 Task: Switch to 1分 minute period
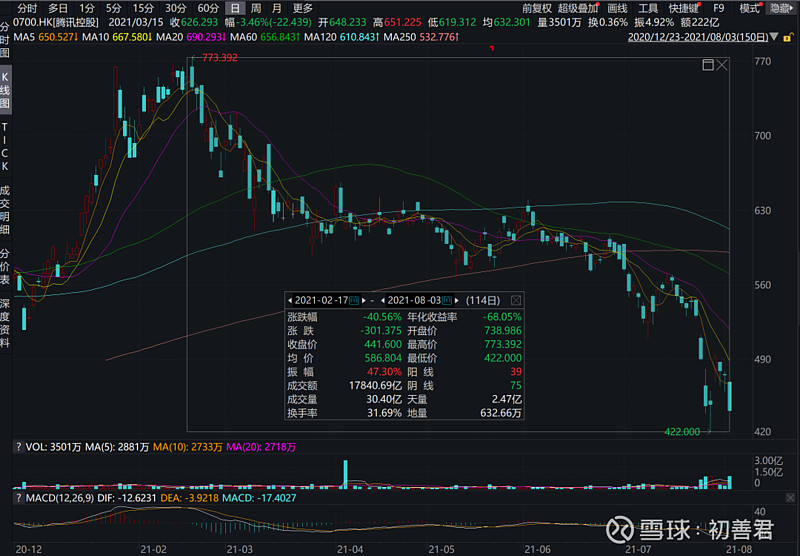[87, 8]
